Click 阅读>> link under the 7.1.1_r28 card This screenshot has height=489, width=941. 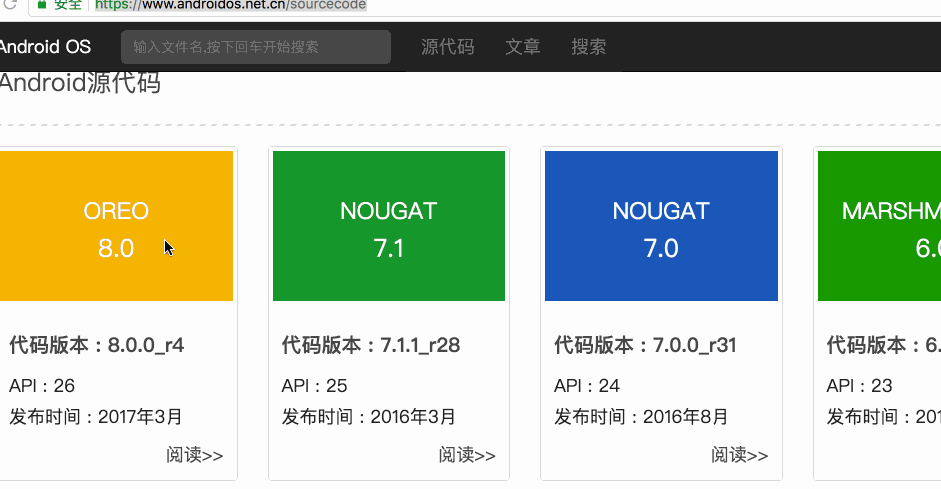(x=467, y=455)
